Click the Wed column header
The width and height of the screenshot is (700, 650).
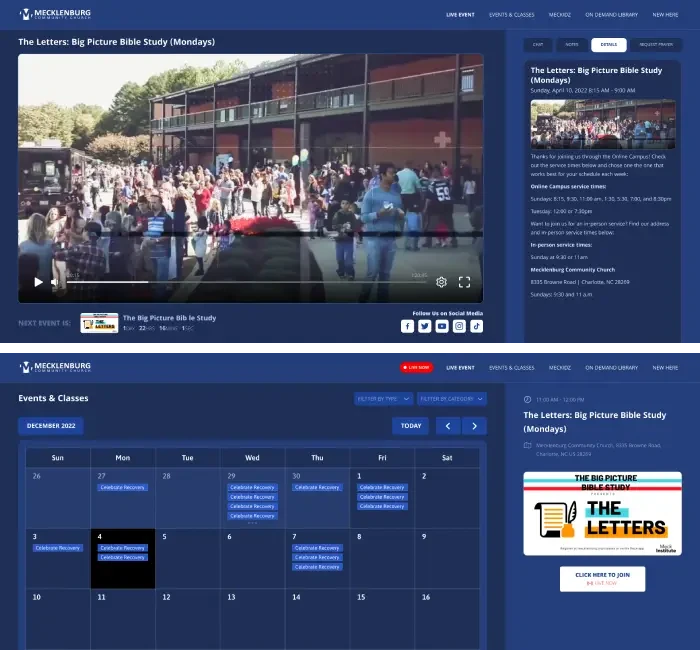(x=252, y=458)
